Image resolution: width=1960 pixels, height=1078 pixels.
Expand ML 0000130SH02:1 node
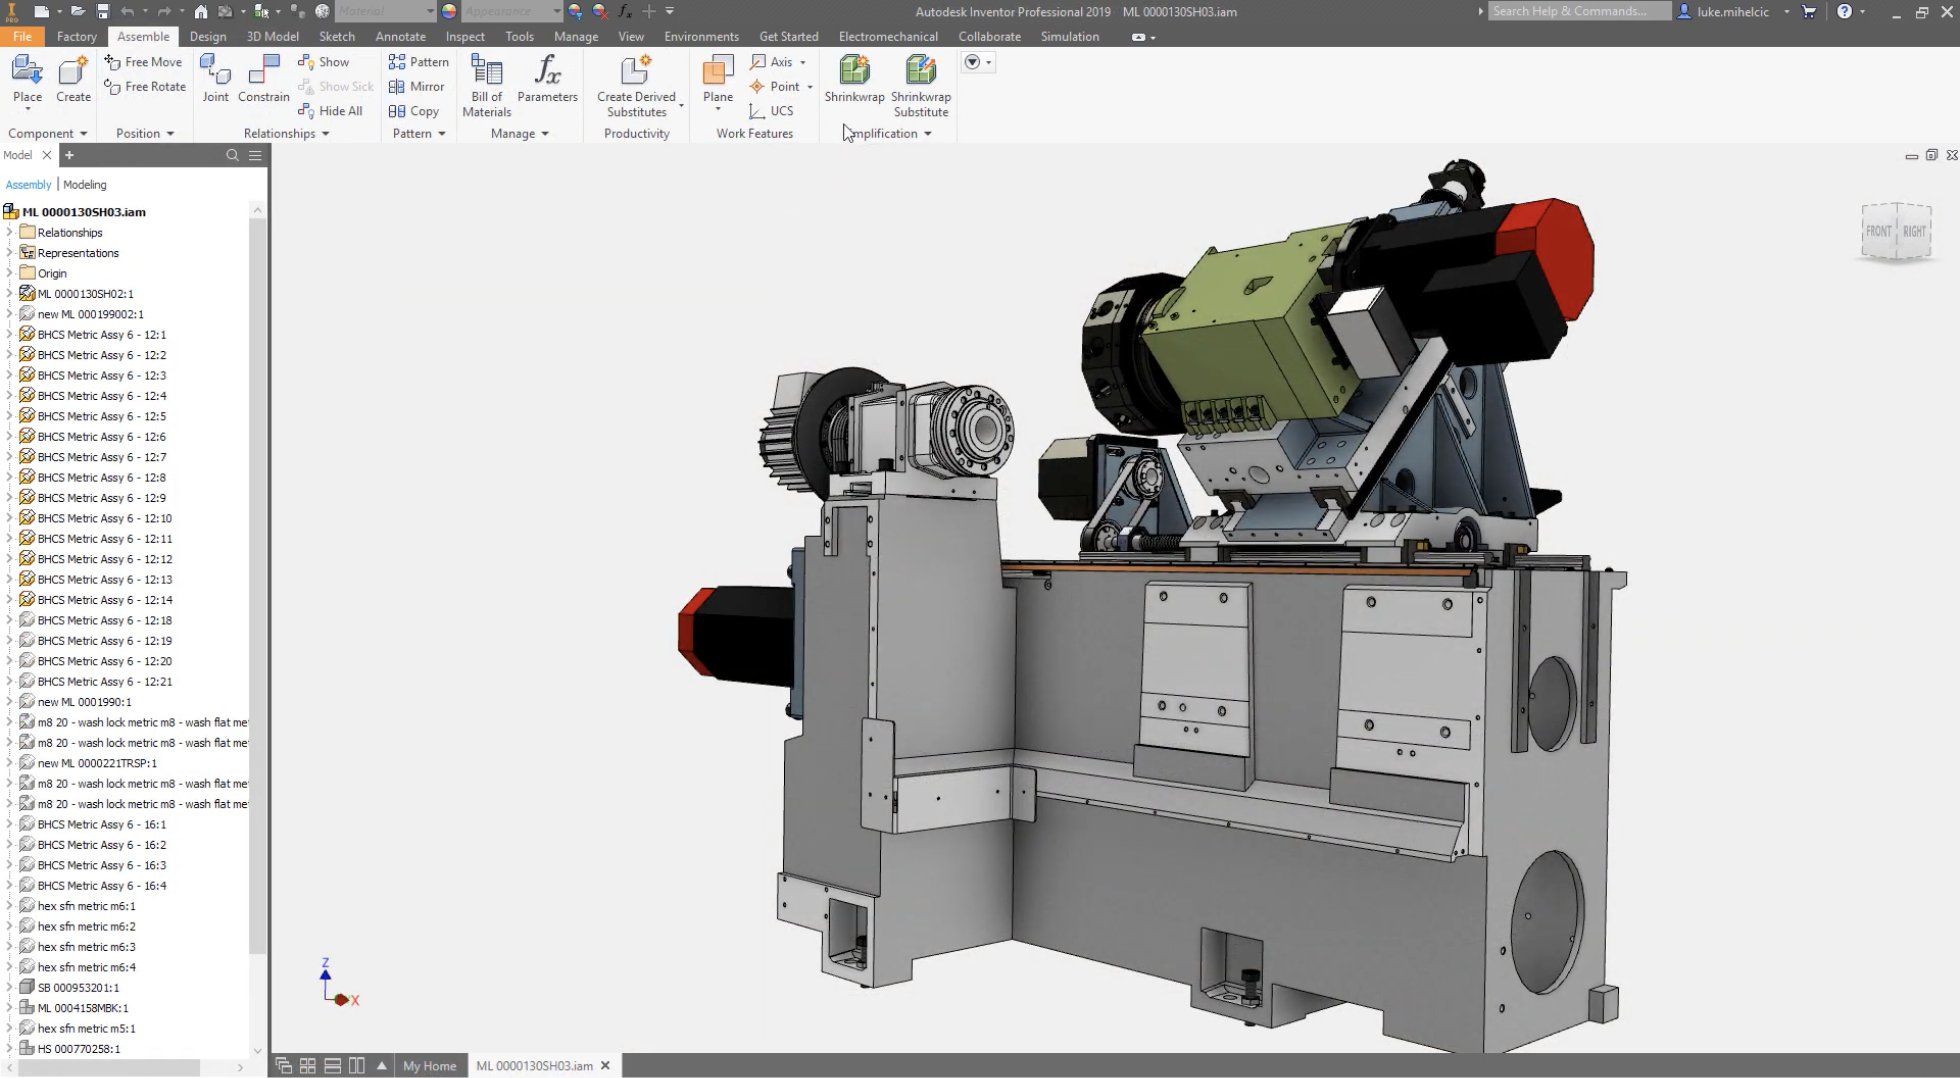point(10,294)
